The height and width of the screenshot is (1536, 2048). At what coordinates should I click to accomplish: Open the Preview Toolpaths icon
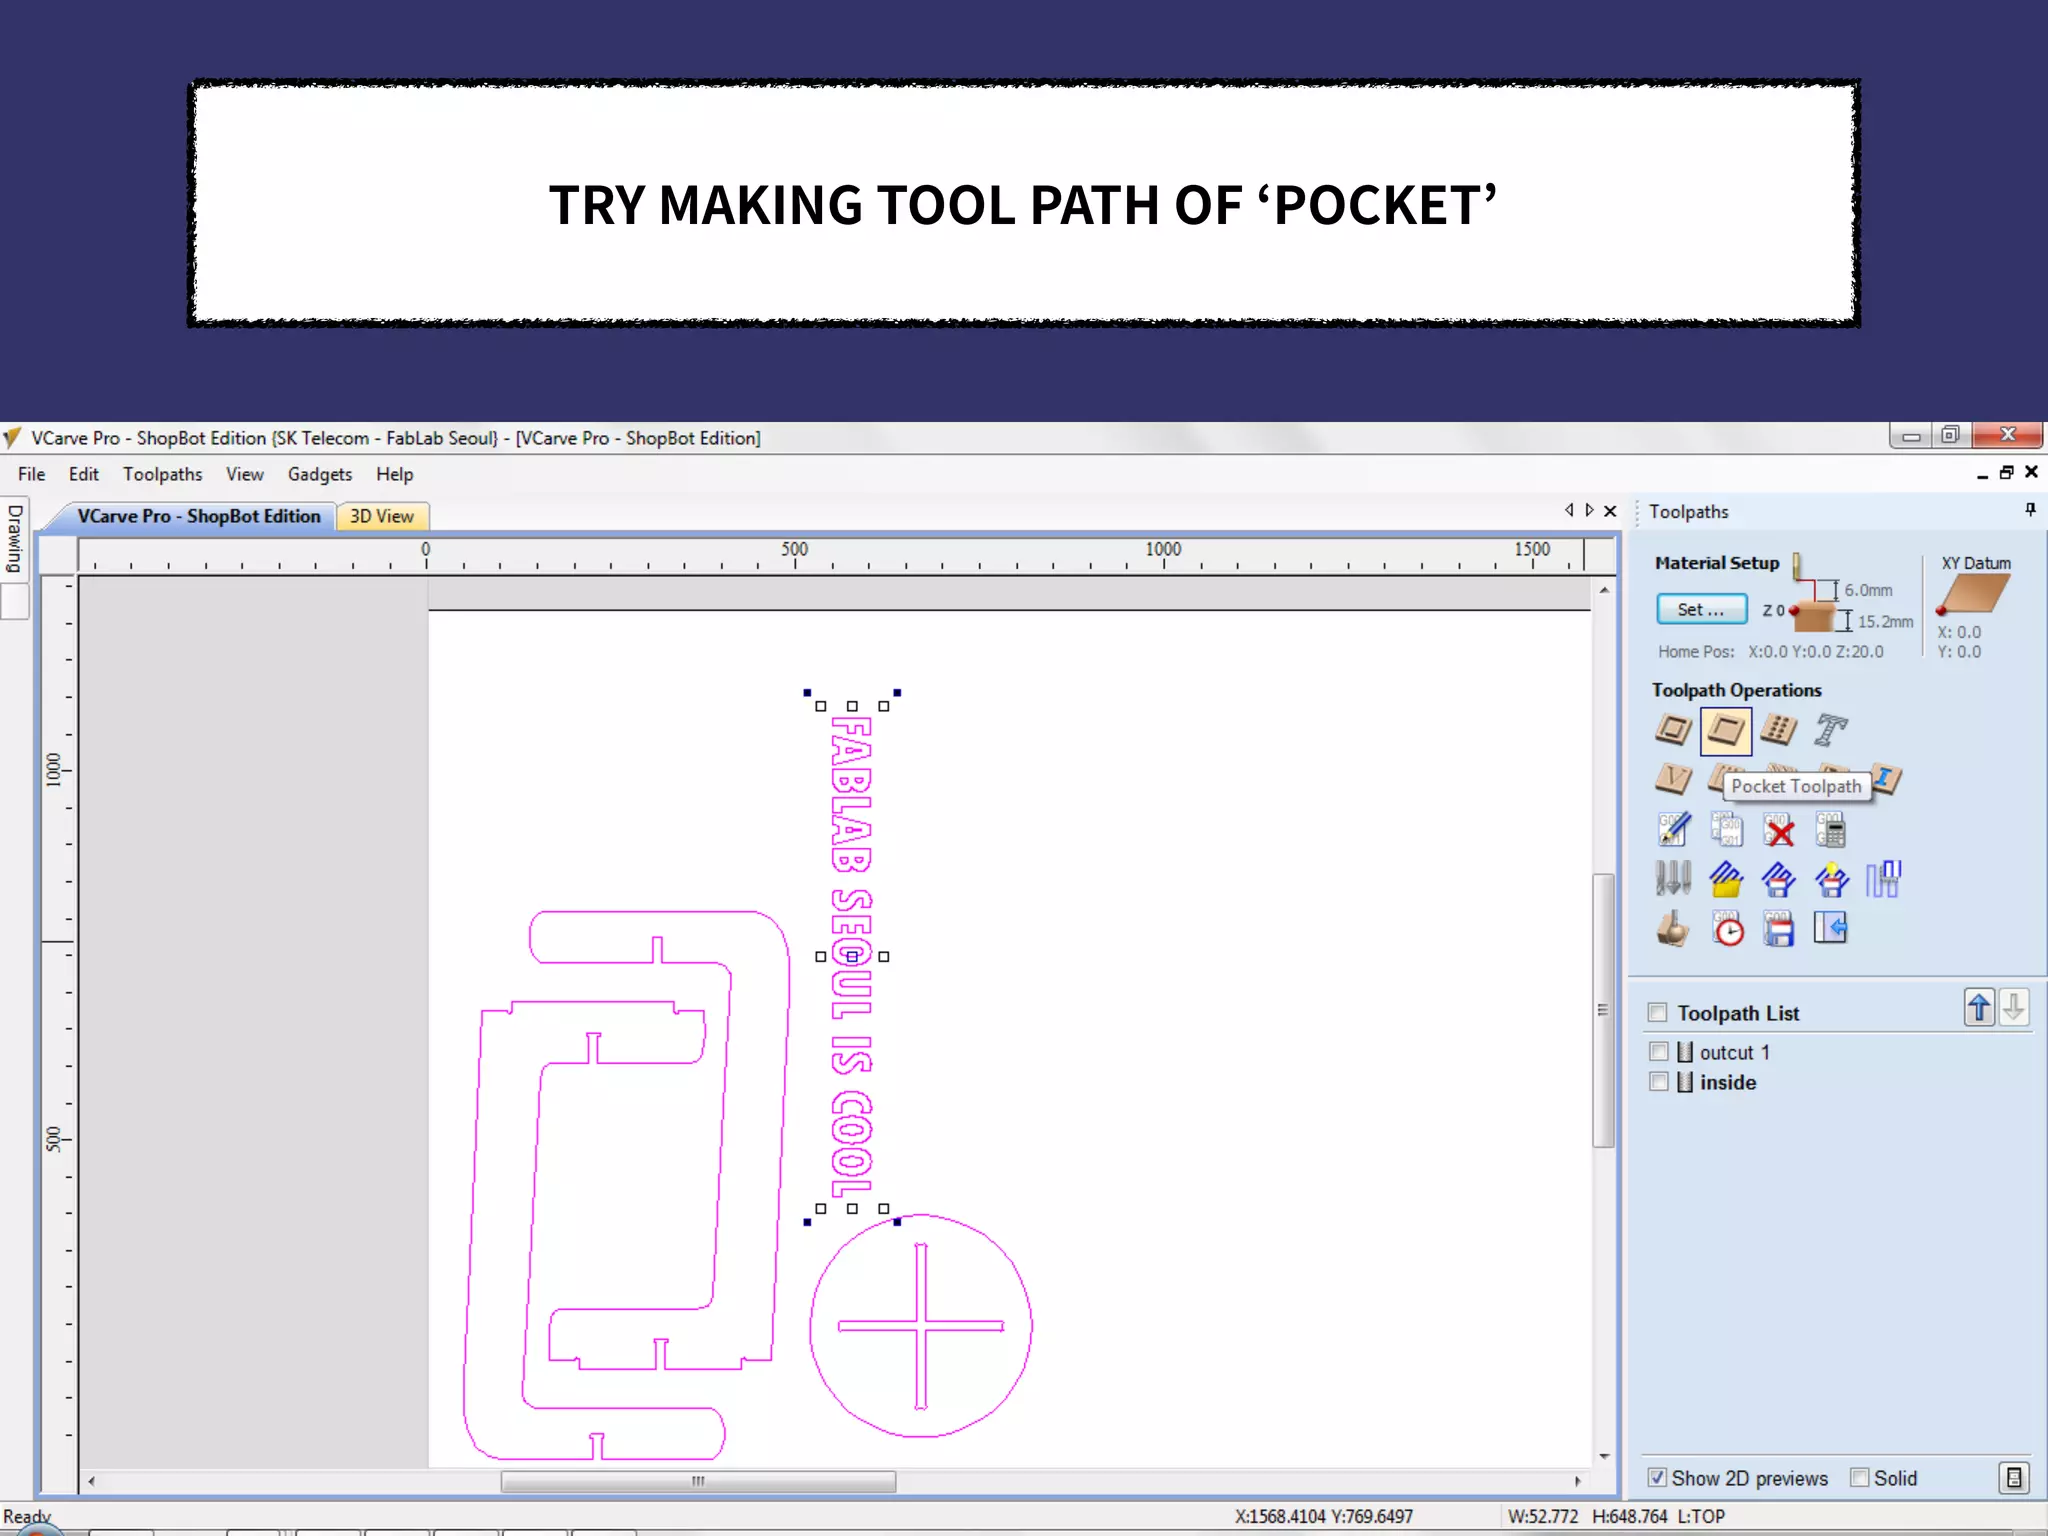click(1673, 929)
